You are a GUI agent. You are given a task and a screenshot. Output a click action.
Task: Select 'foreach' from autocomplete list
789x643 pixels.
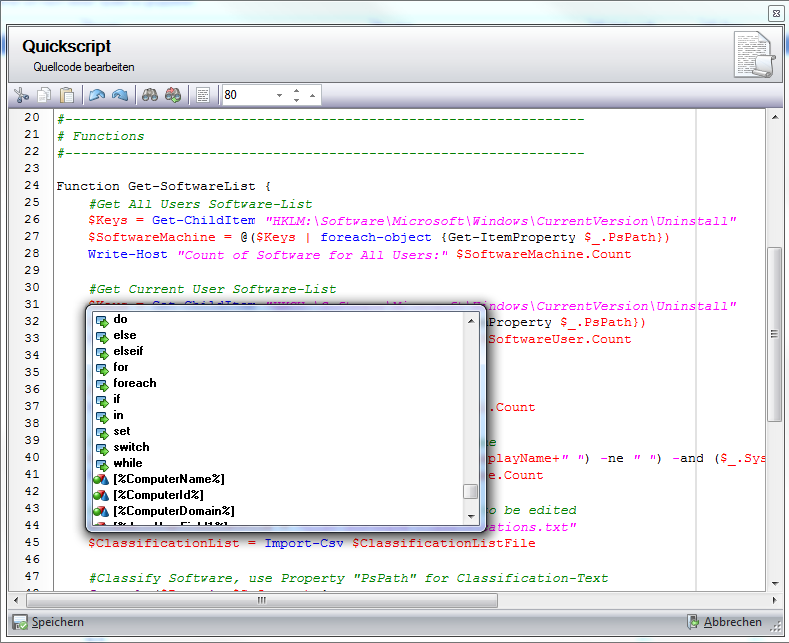coord(135,383)
